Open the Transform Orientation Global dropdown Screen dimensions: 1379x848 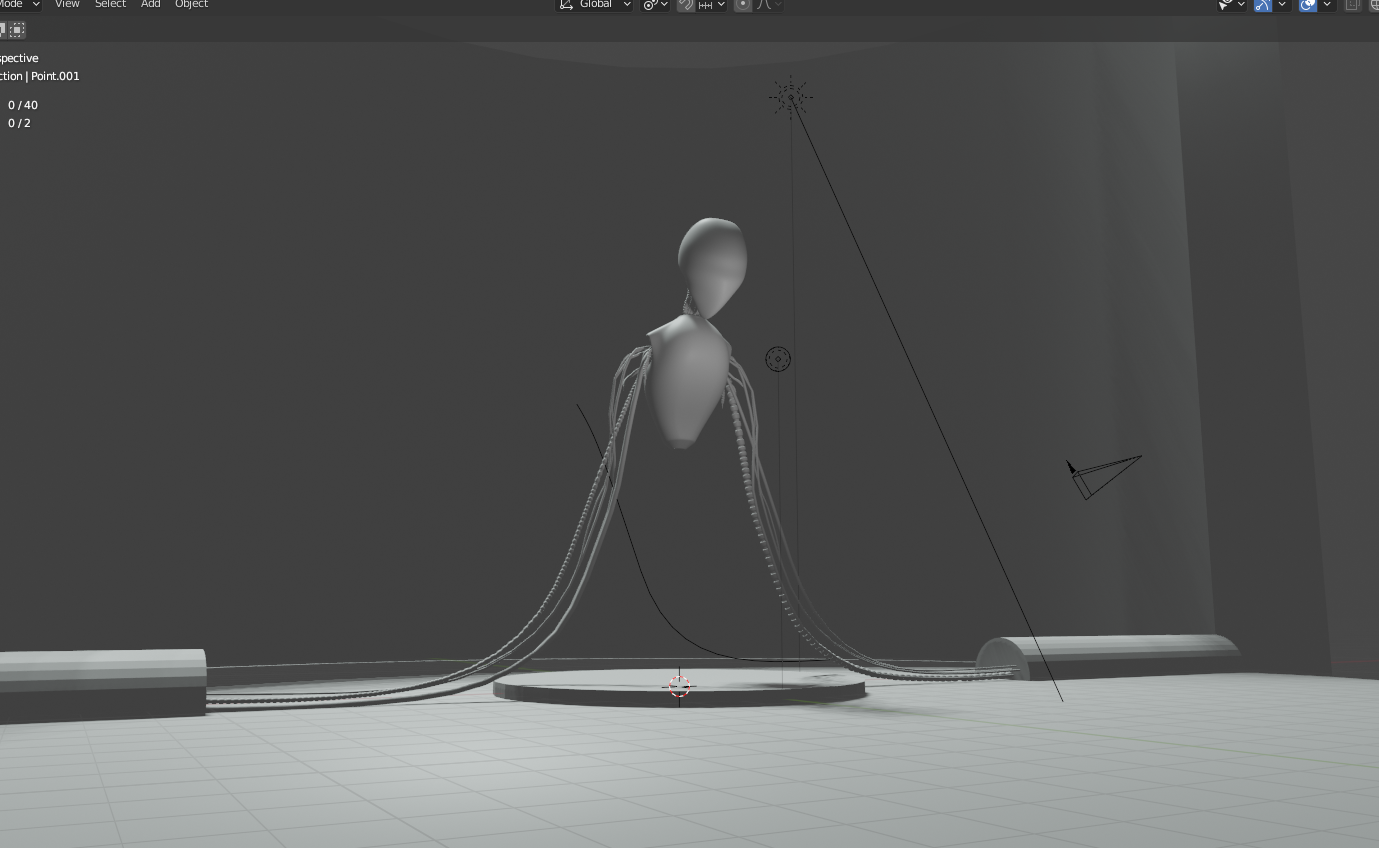pos(595,5)
